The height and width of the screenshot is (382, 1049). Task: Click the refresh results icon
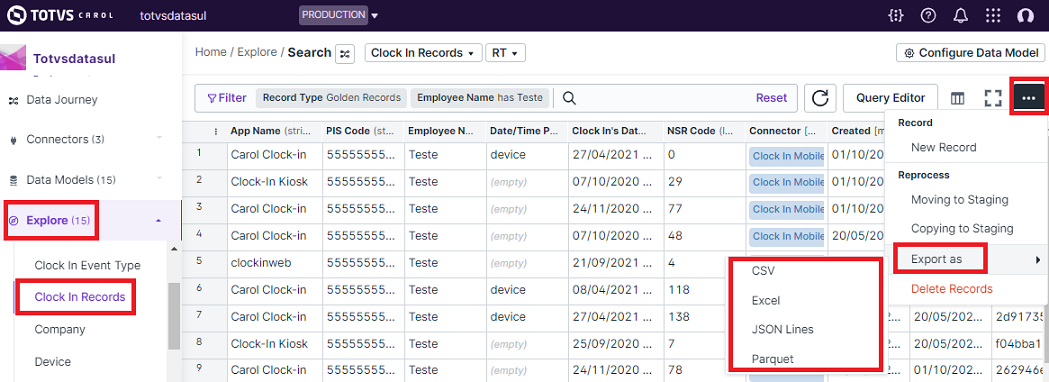[x=820, y=98]
